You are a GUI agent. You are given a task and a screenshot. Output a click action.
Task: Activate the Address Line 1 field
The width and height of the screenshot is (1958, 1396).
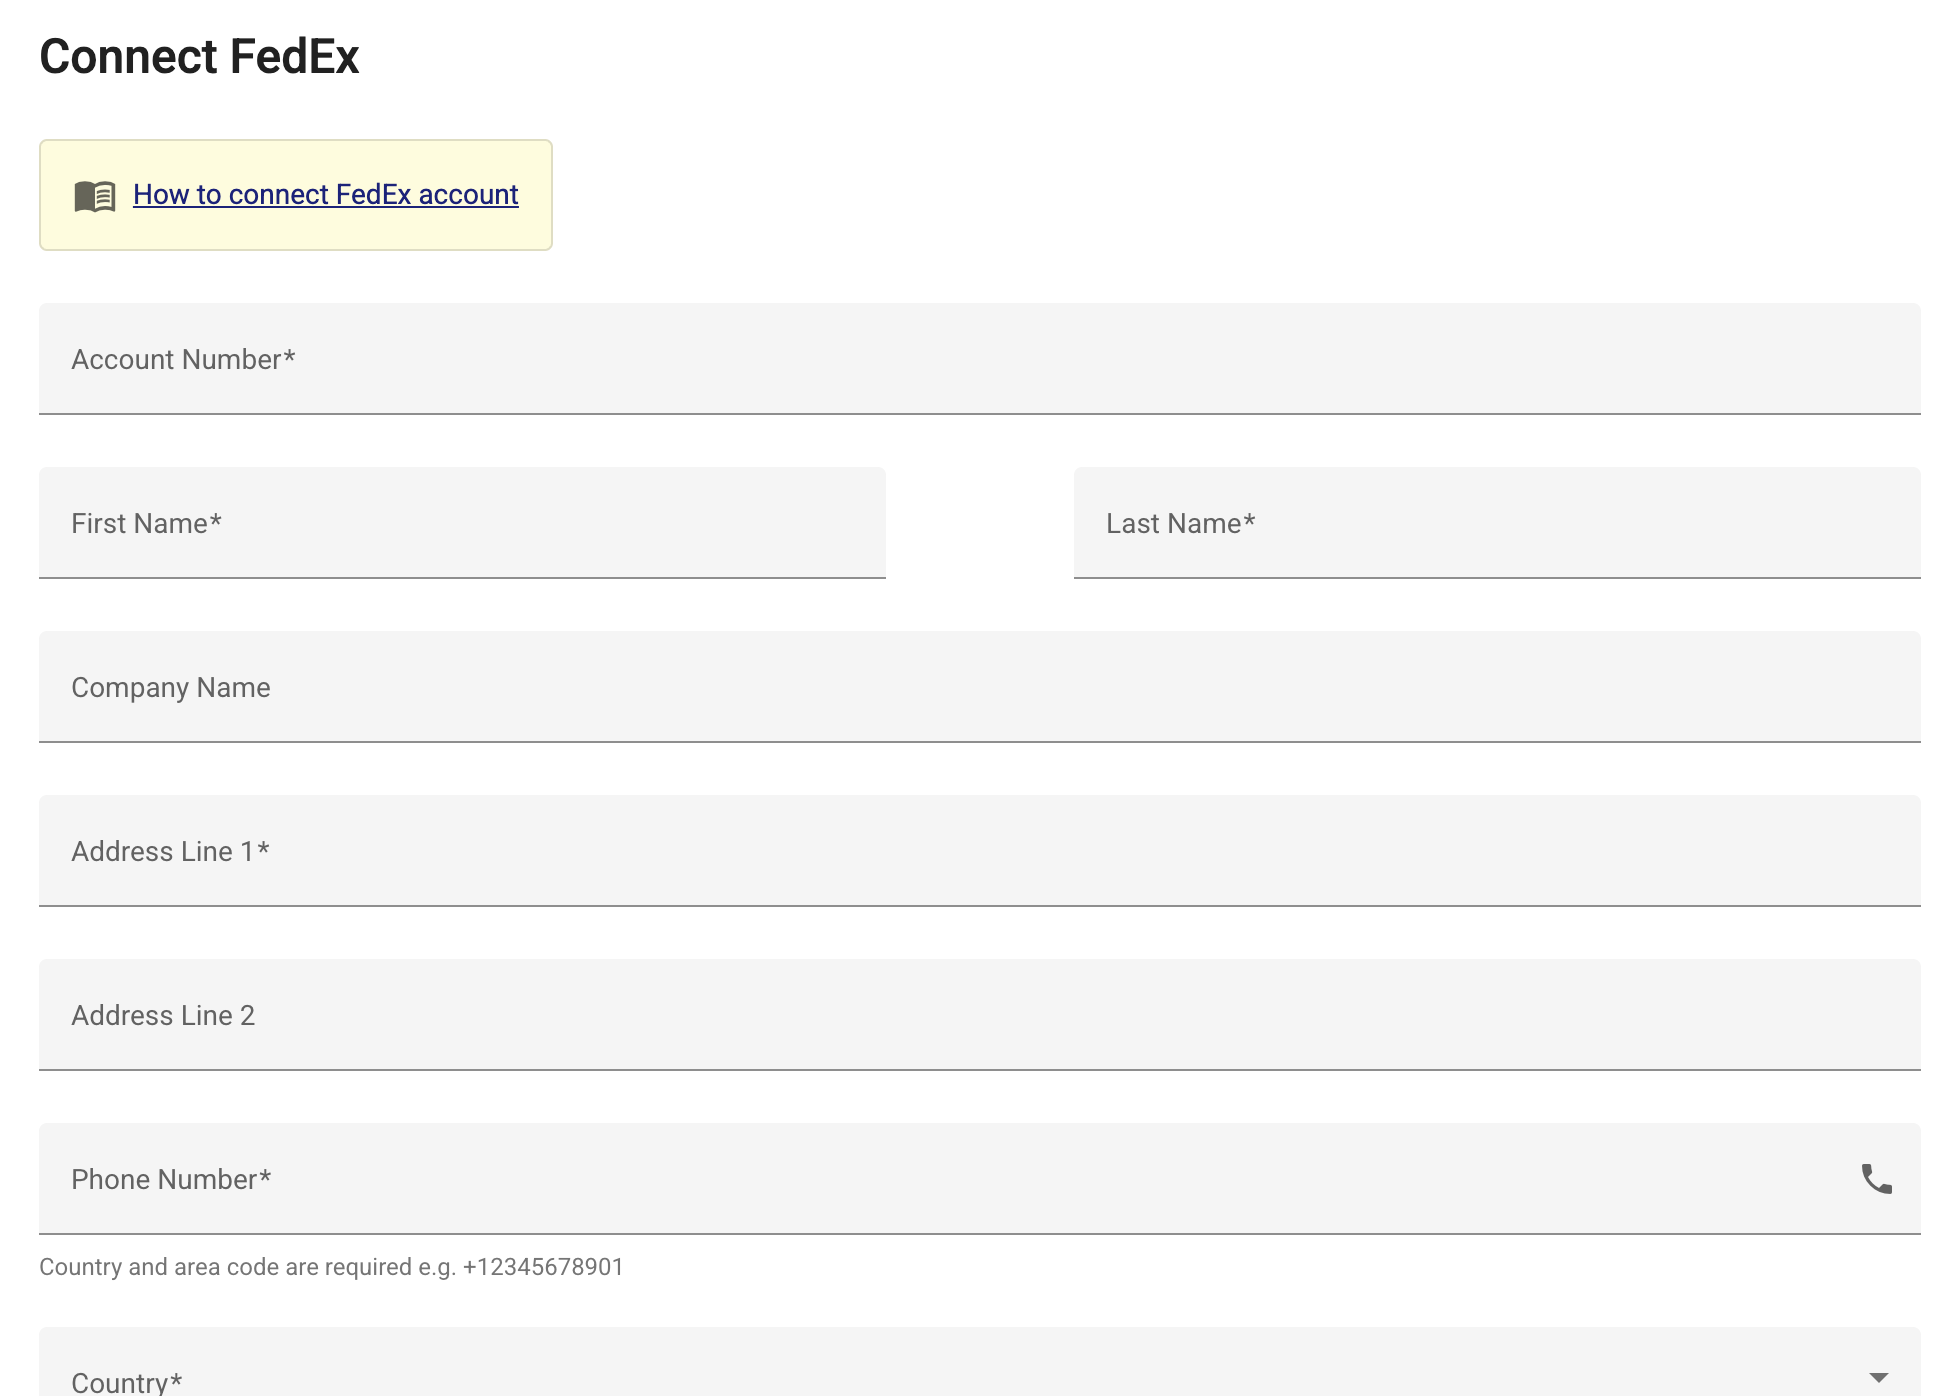coord(980,851)
